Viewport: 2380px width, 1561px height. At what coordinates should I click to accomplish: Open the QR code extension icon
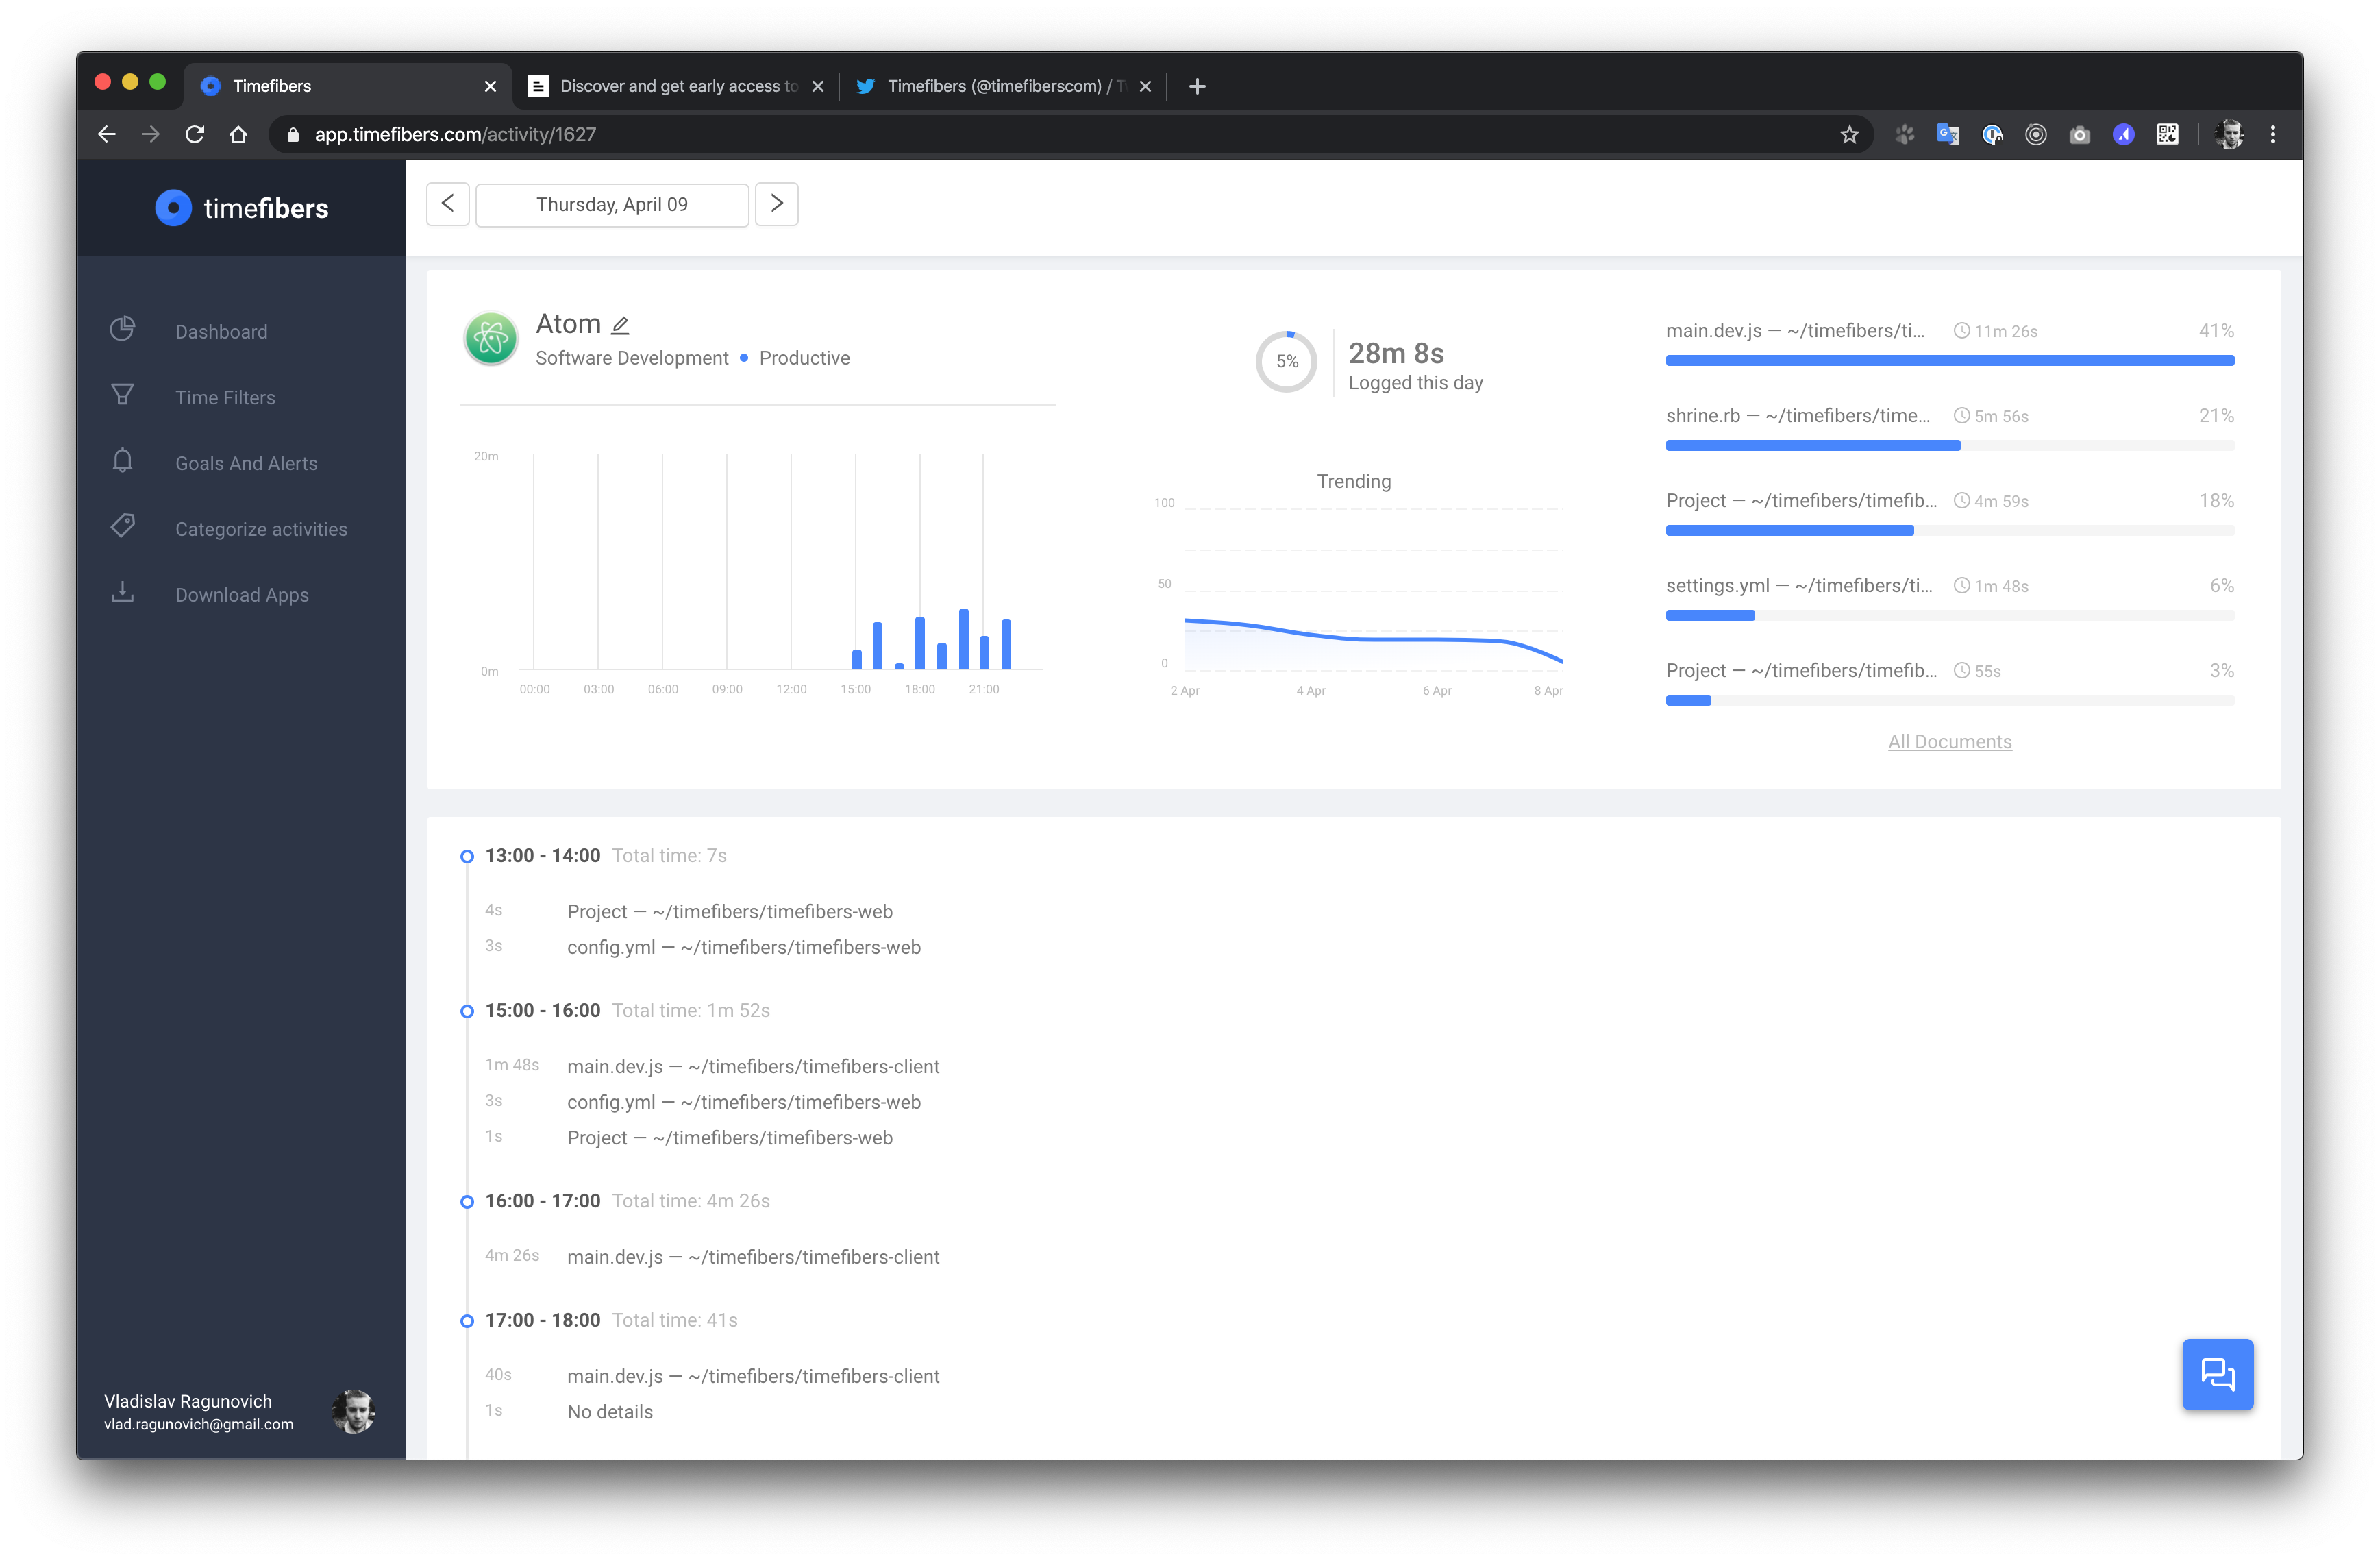(x=2166, y=134)
